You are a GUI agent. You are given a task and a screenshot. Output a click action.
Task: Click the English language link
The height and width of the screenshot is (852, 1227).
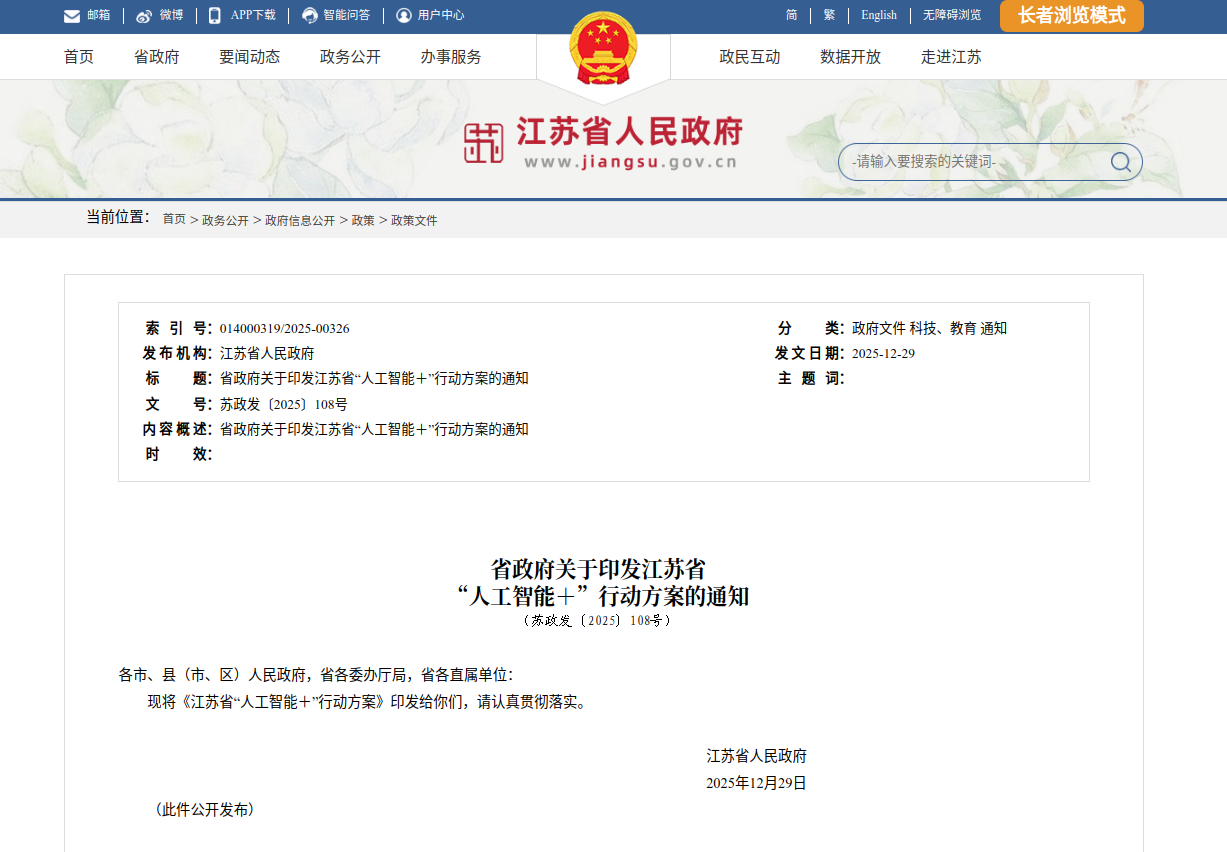[879, 15]
